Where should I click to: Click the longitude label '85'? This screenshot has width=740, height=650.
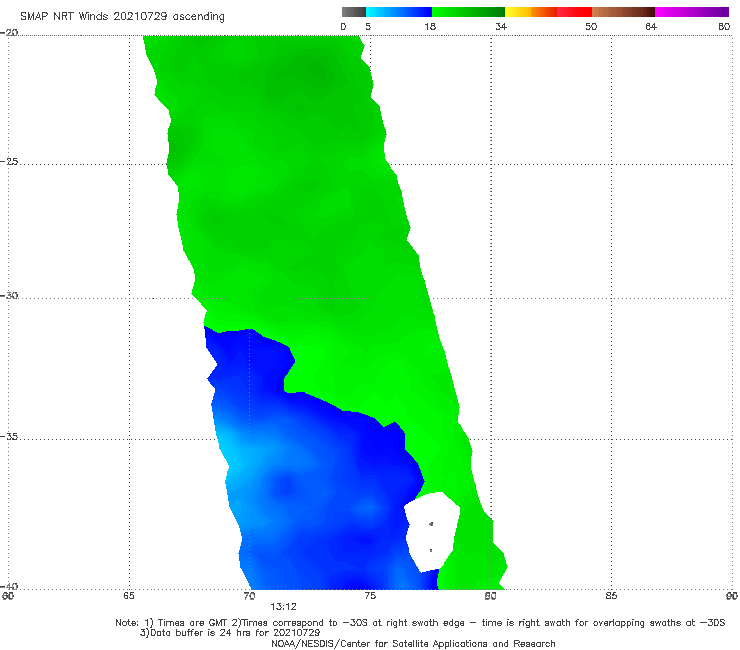pos(611,596)
